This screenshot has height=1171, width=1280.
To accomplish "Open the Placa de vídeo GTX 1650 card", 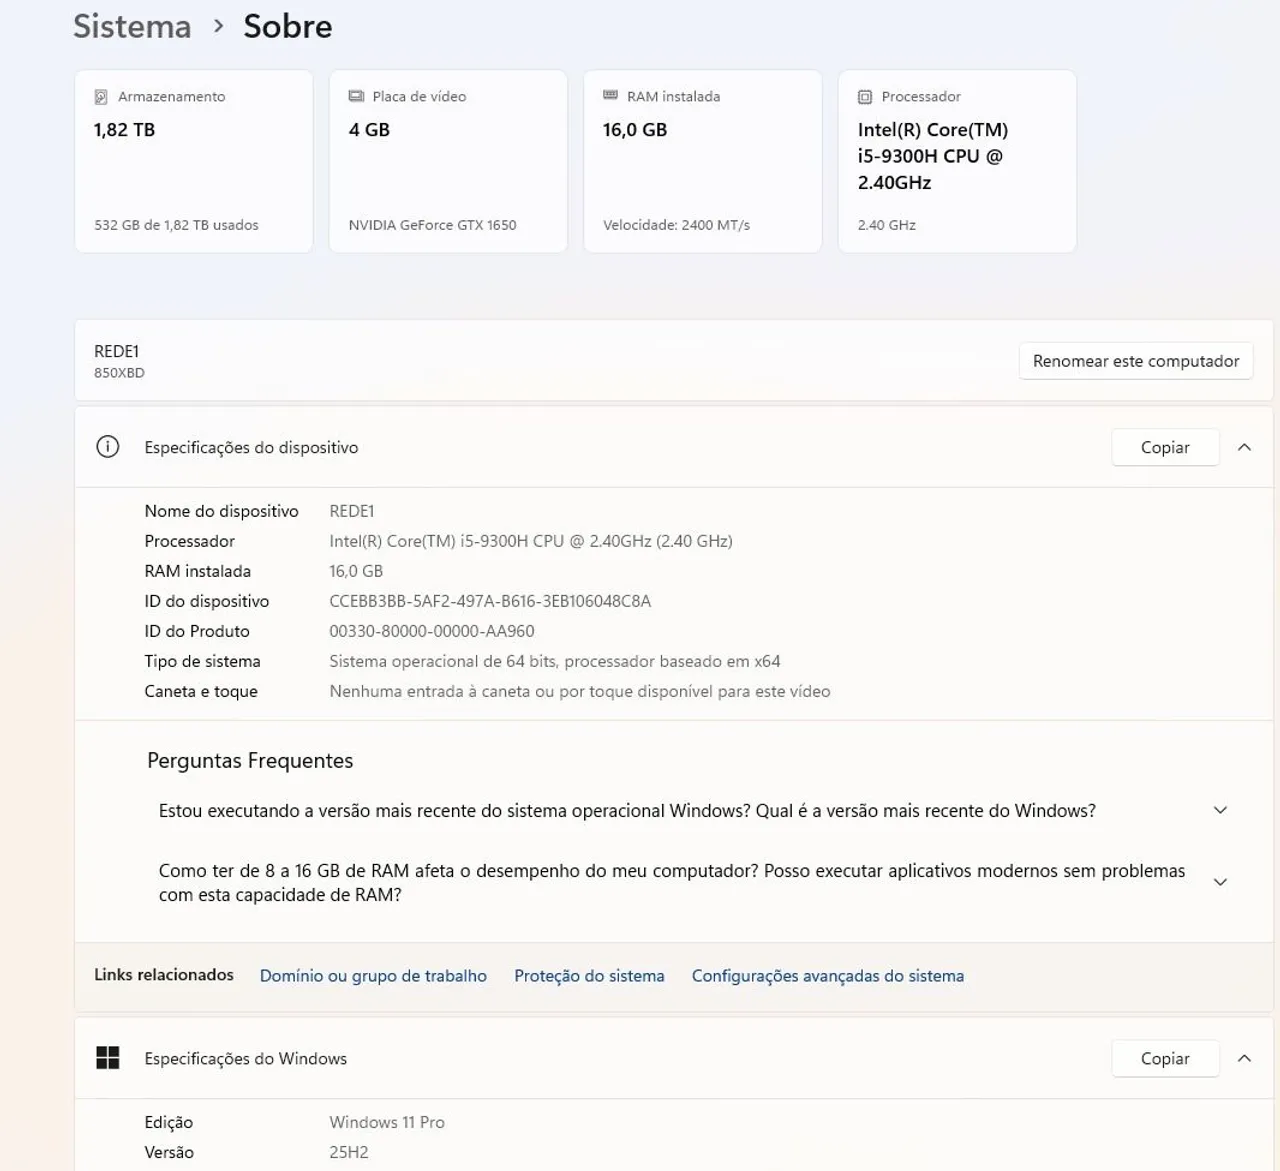I will pos(448,161).
